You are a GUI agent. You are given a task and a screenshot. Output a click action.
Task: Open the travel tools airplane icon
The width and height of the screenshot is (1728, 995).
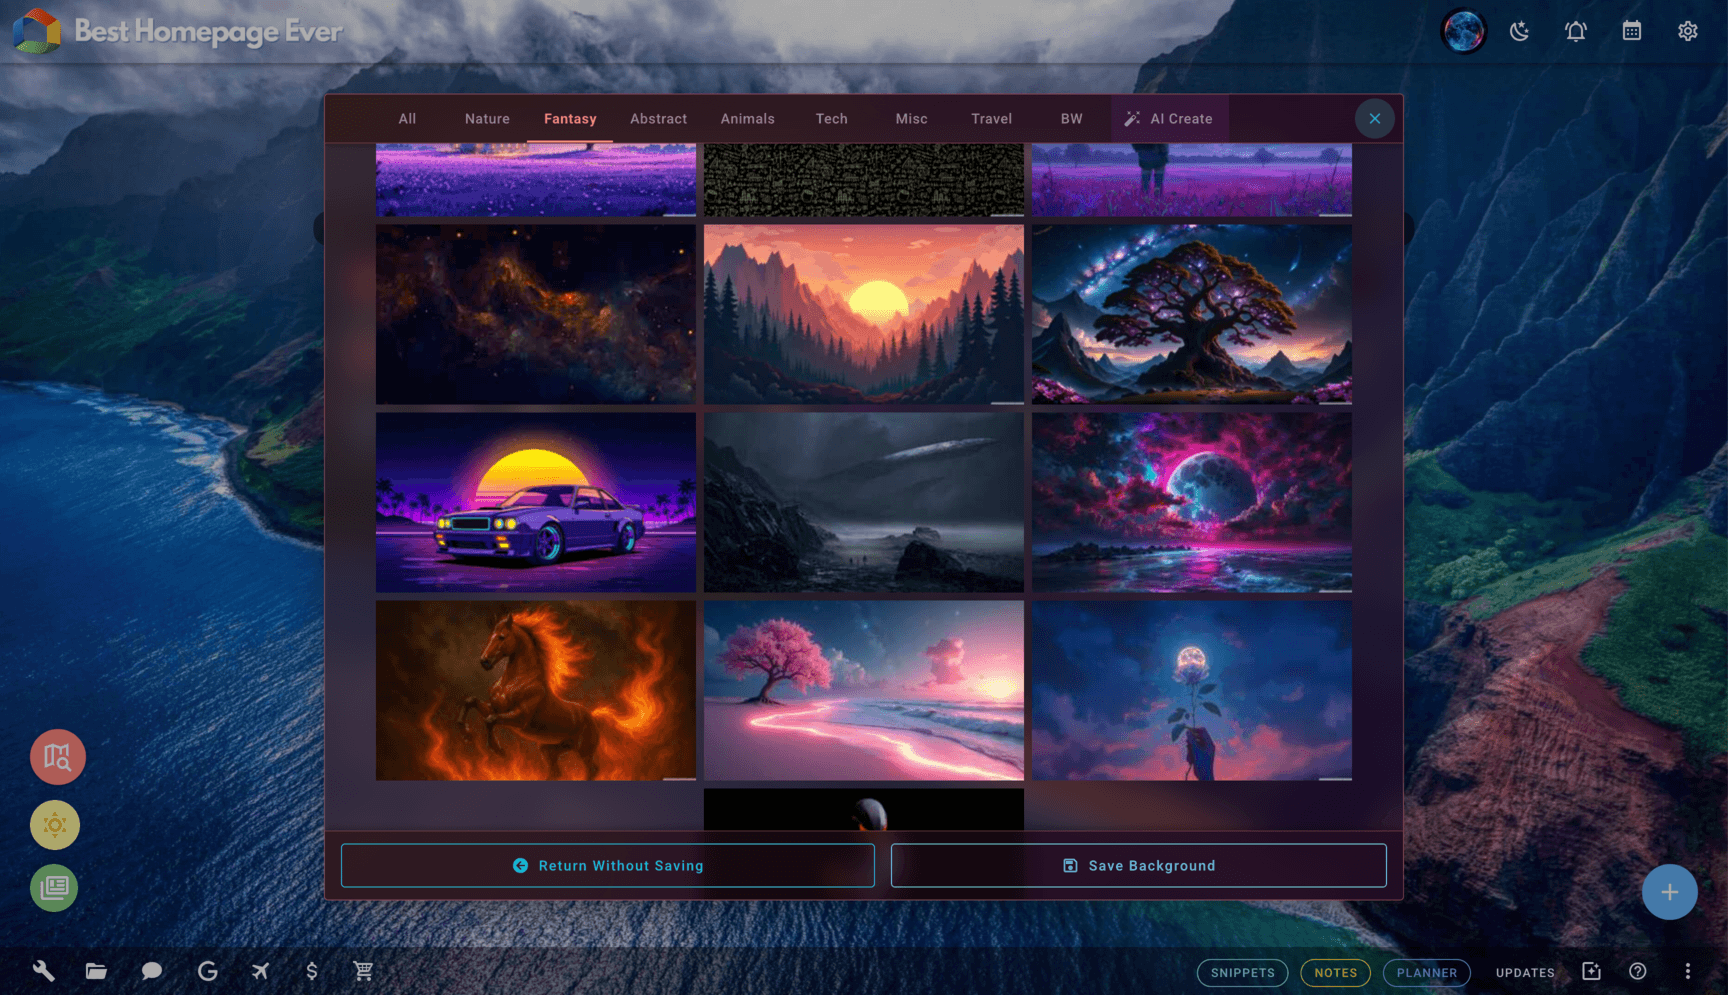(x=260, y=971)
